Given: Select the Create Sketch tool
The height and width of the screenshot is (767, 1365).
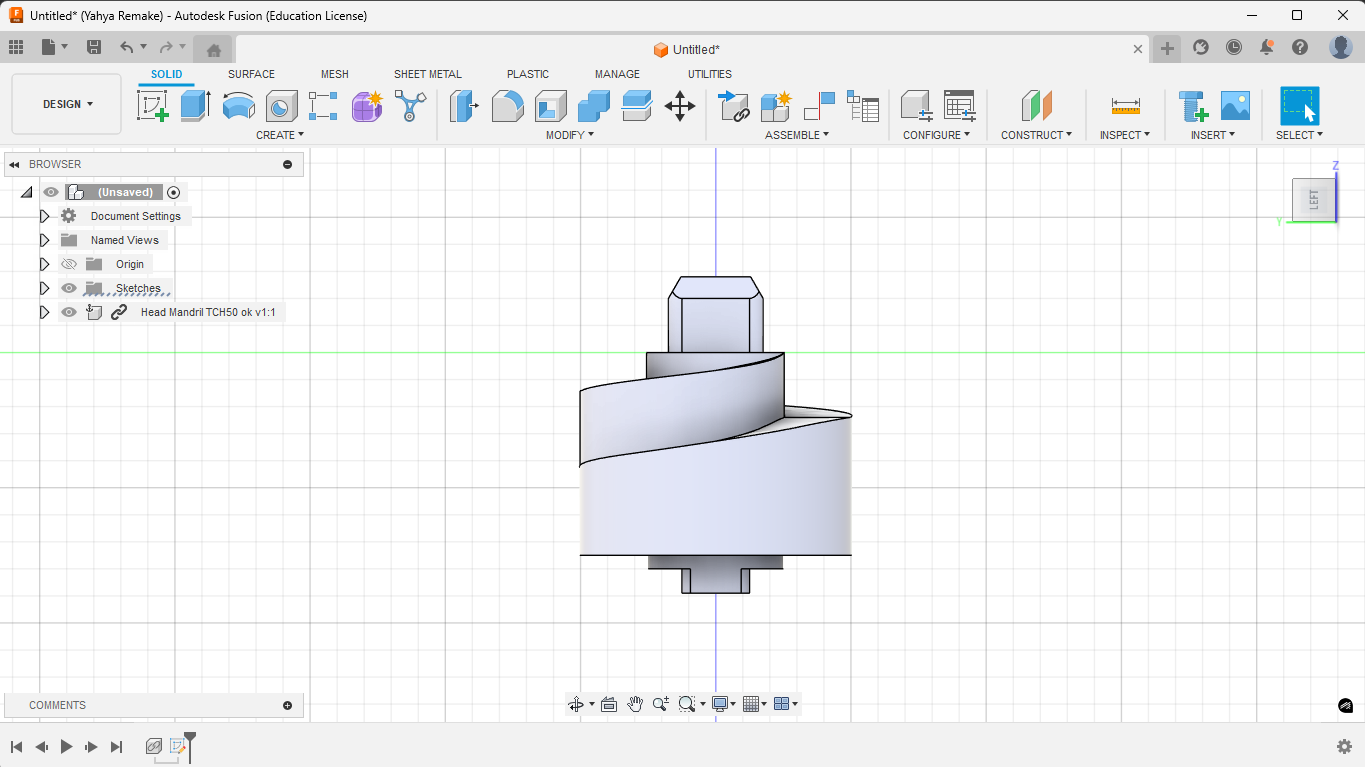Looking at the screenshot, I should (x=153, y=105).
